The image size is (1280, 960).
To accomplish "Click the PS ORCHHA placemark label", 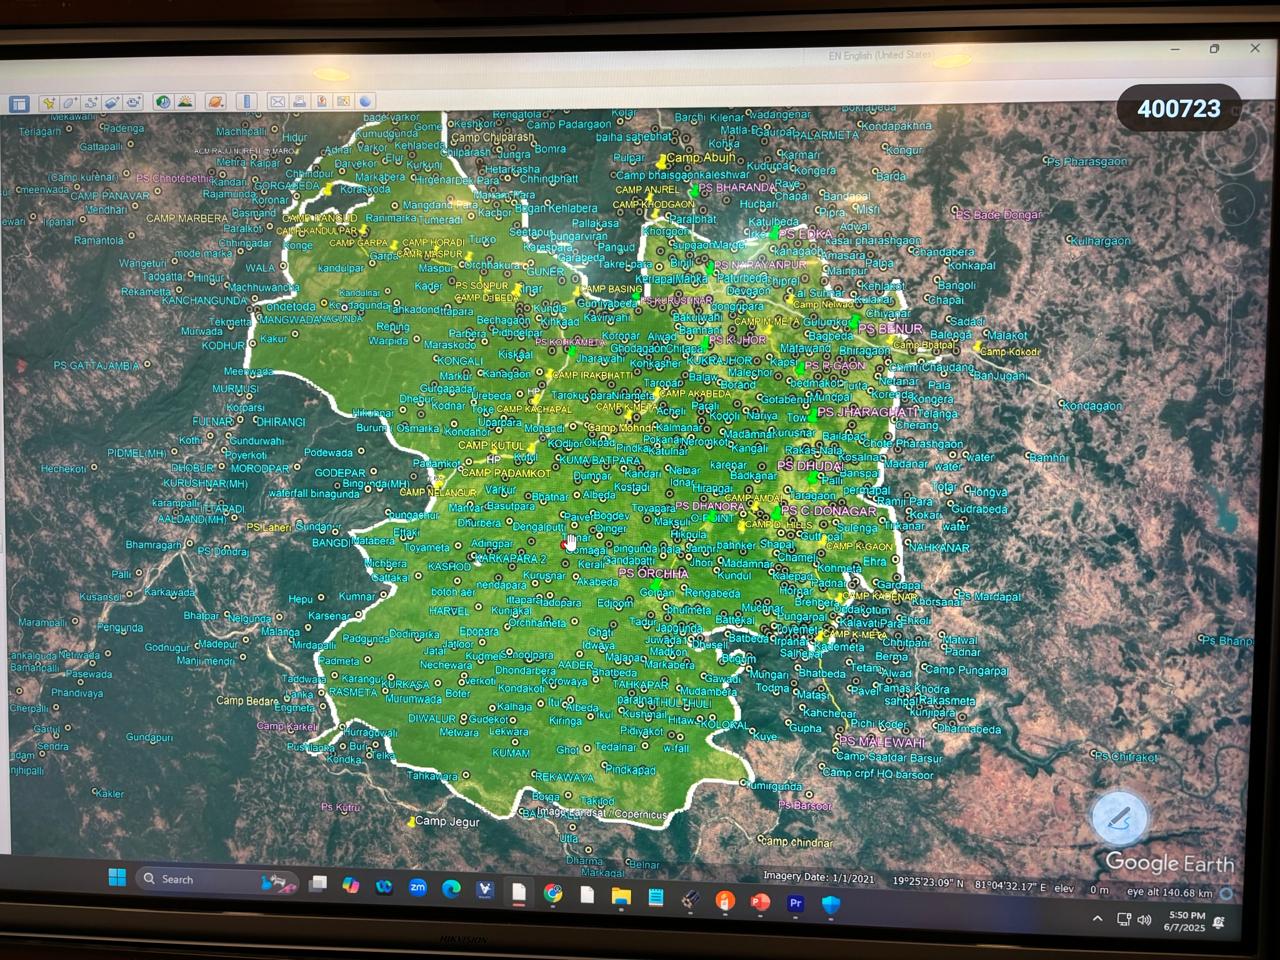I will tap(653, 574).
